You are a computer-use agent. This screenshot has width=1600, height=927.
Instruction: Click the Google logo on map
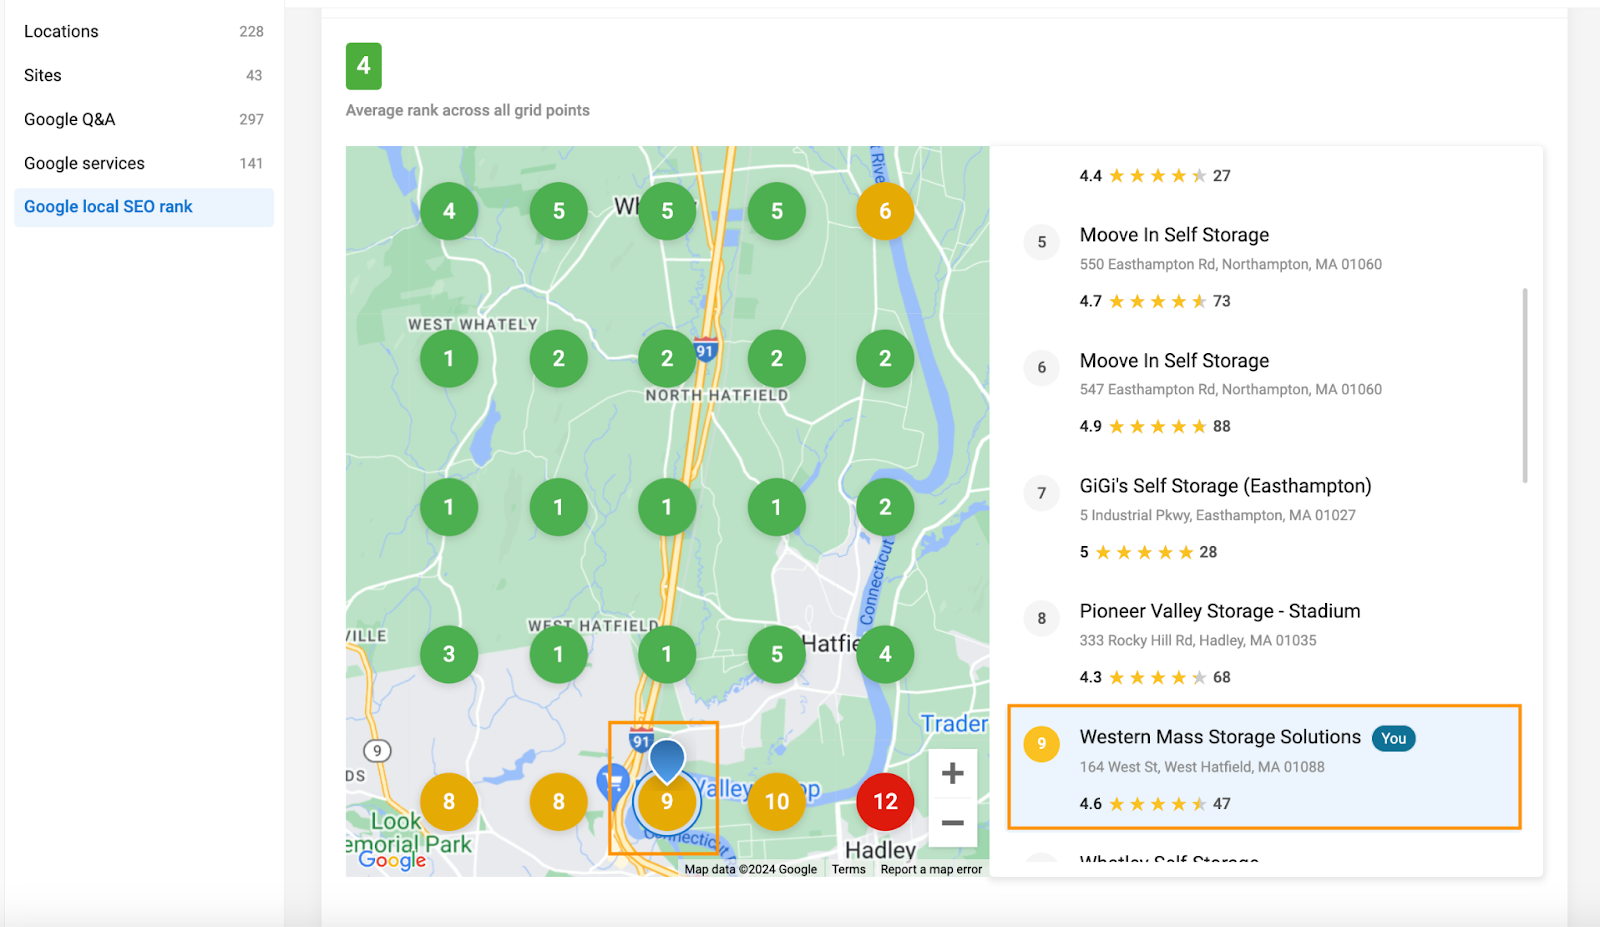click(392, 860)
